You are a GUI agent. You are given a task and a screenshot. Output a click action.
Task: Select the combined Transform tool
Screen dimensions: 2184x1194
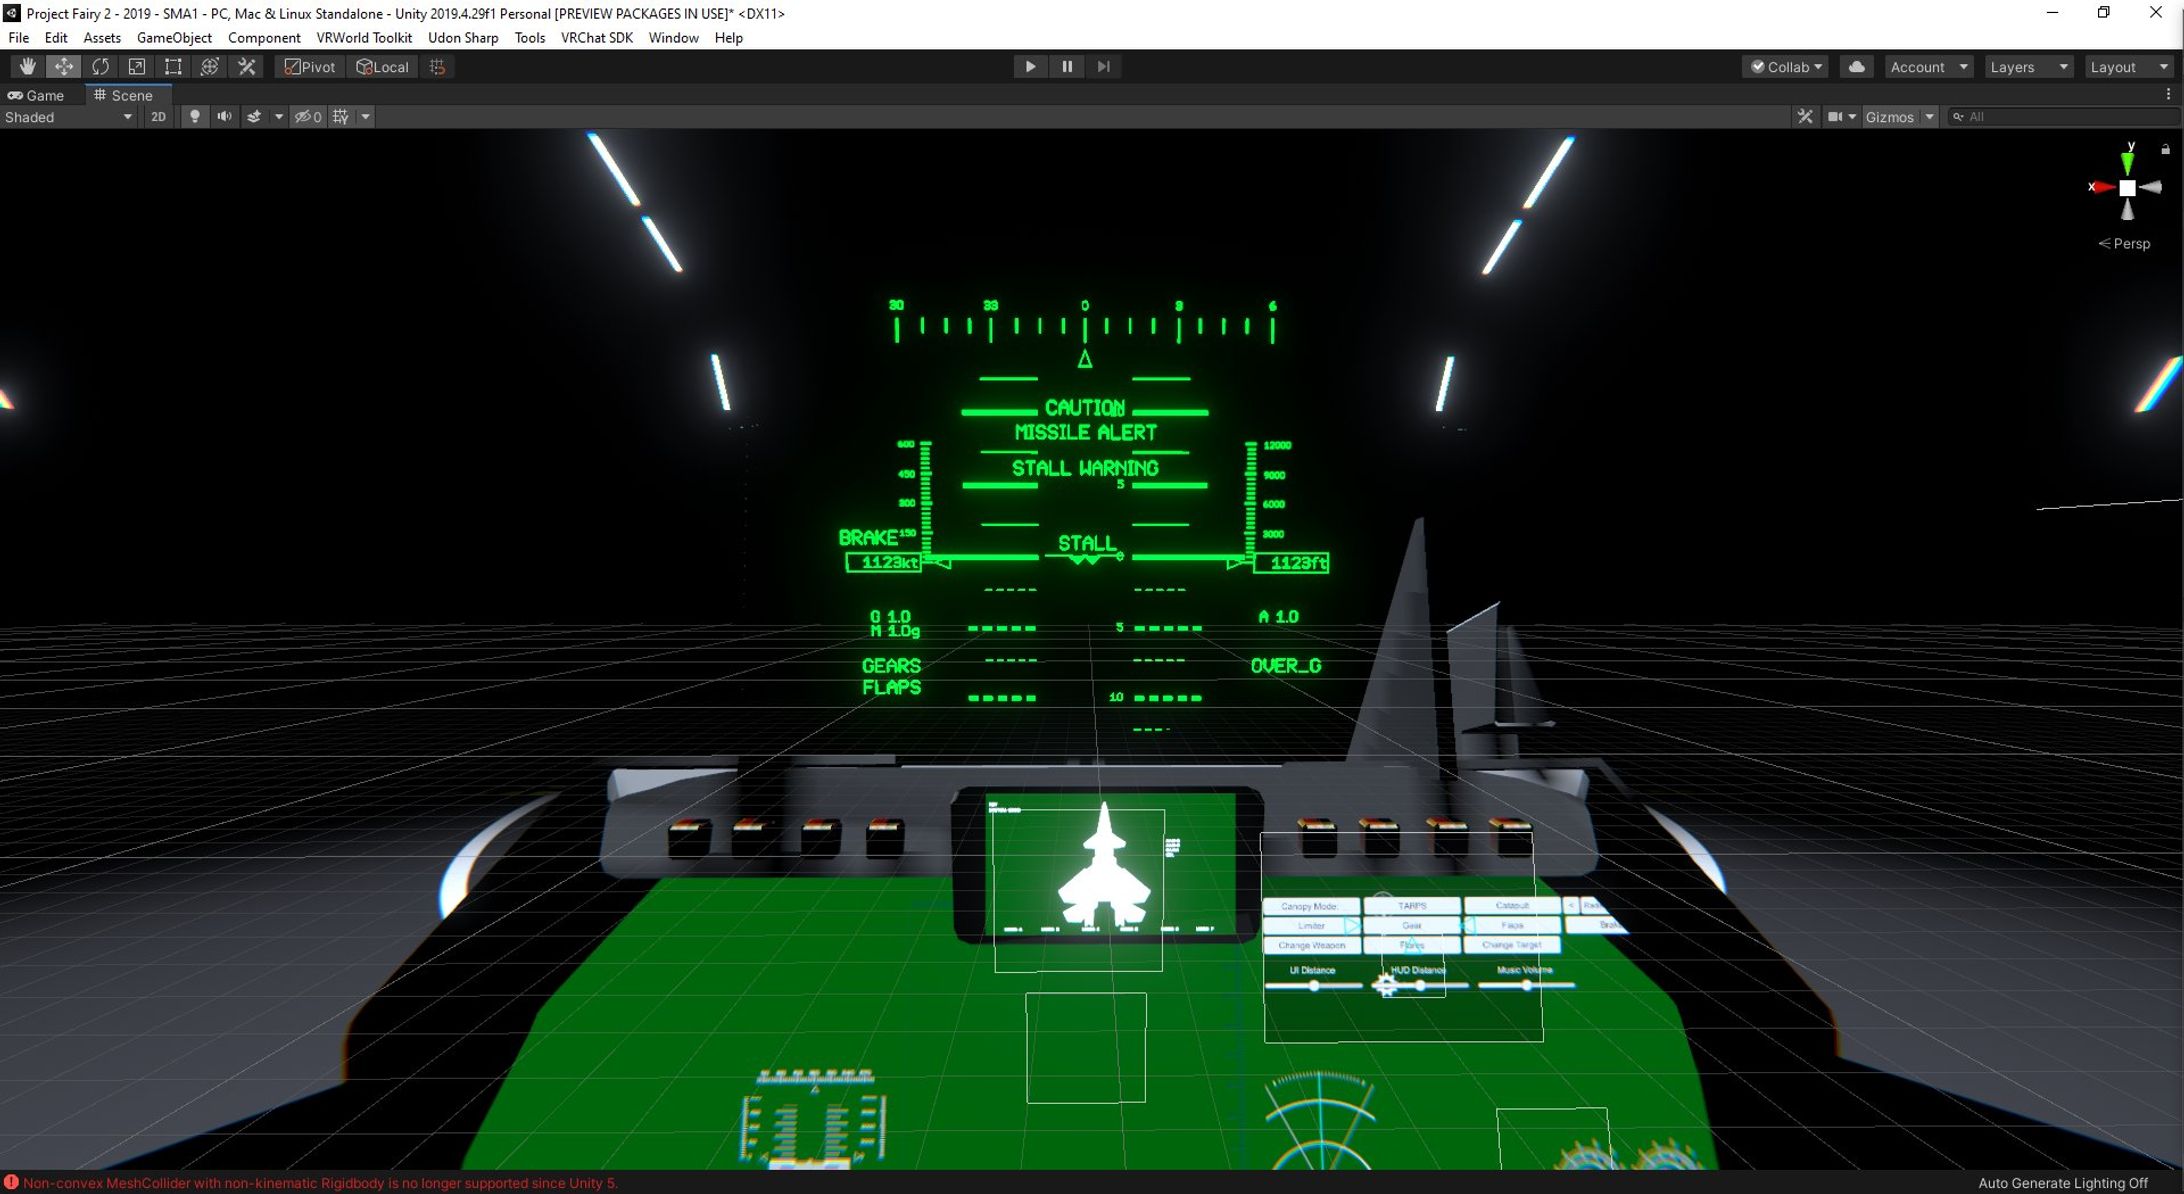210,67
